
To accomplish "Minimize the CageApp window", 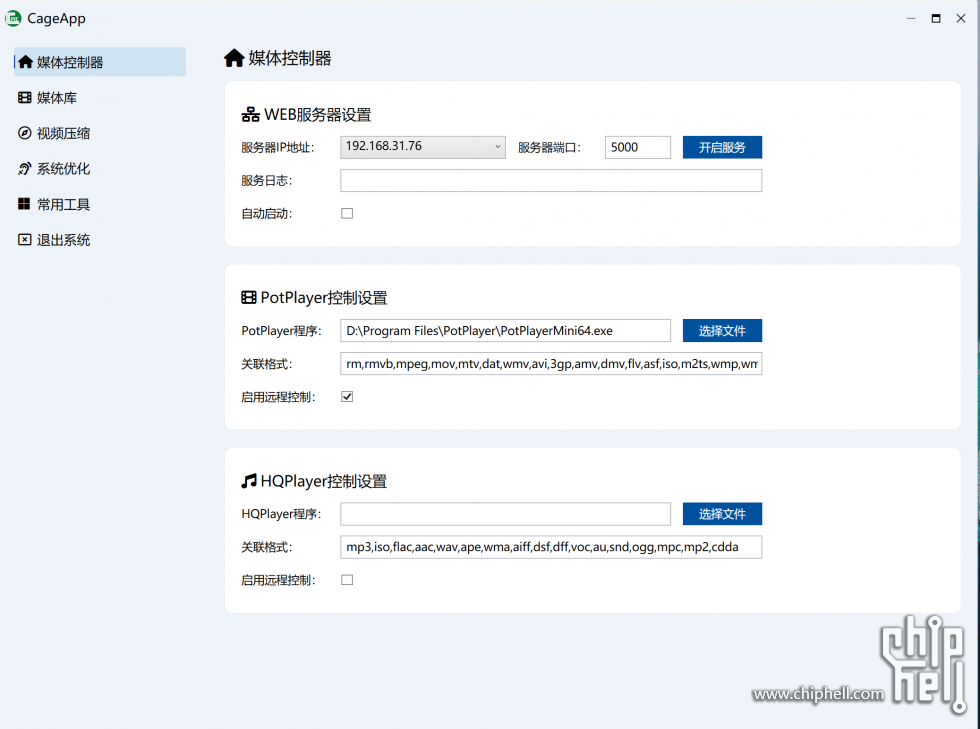I will pyautogui.click(x=911, y=19).
